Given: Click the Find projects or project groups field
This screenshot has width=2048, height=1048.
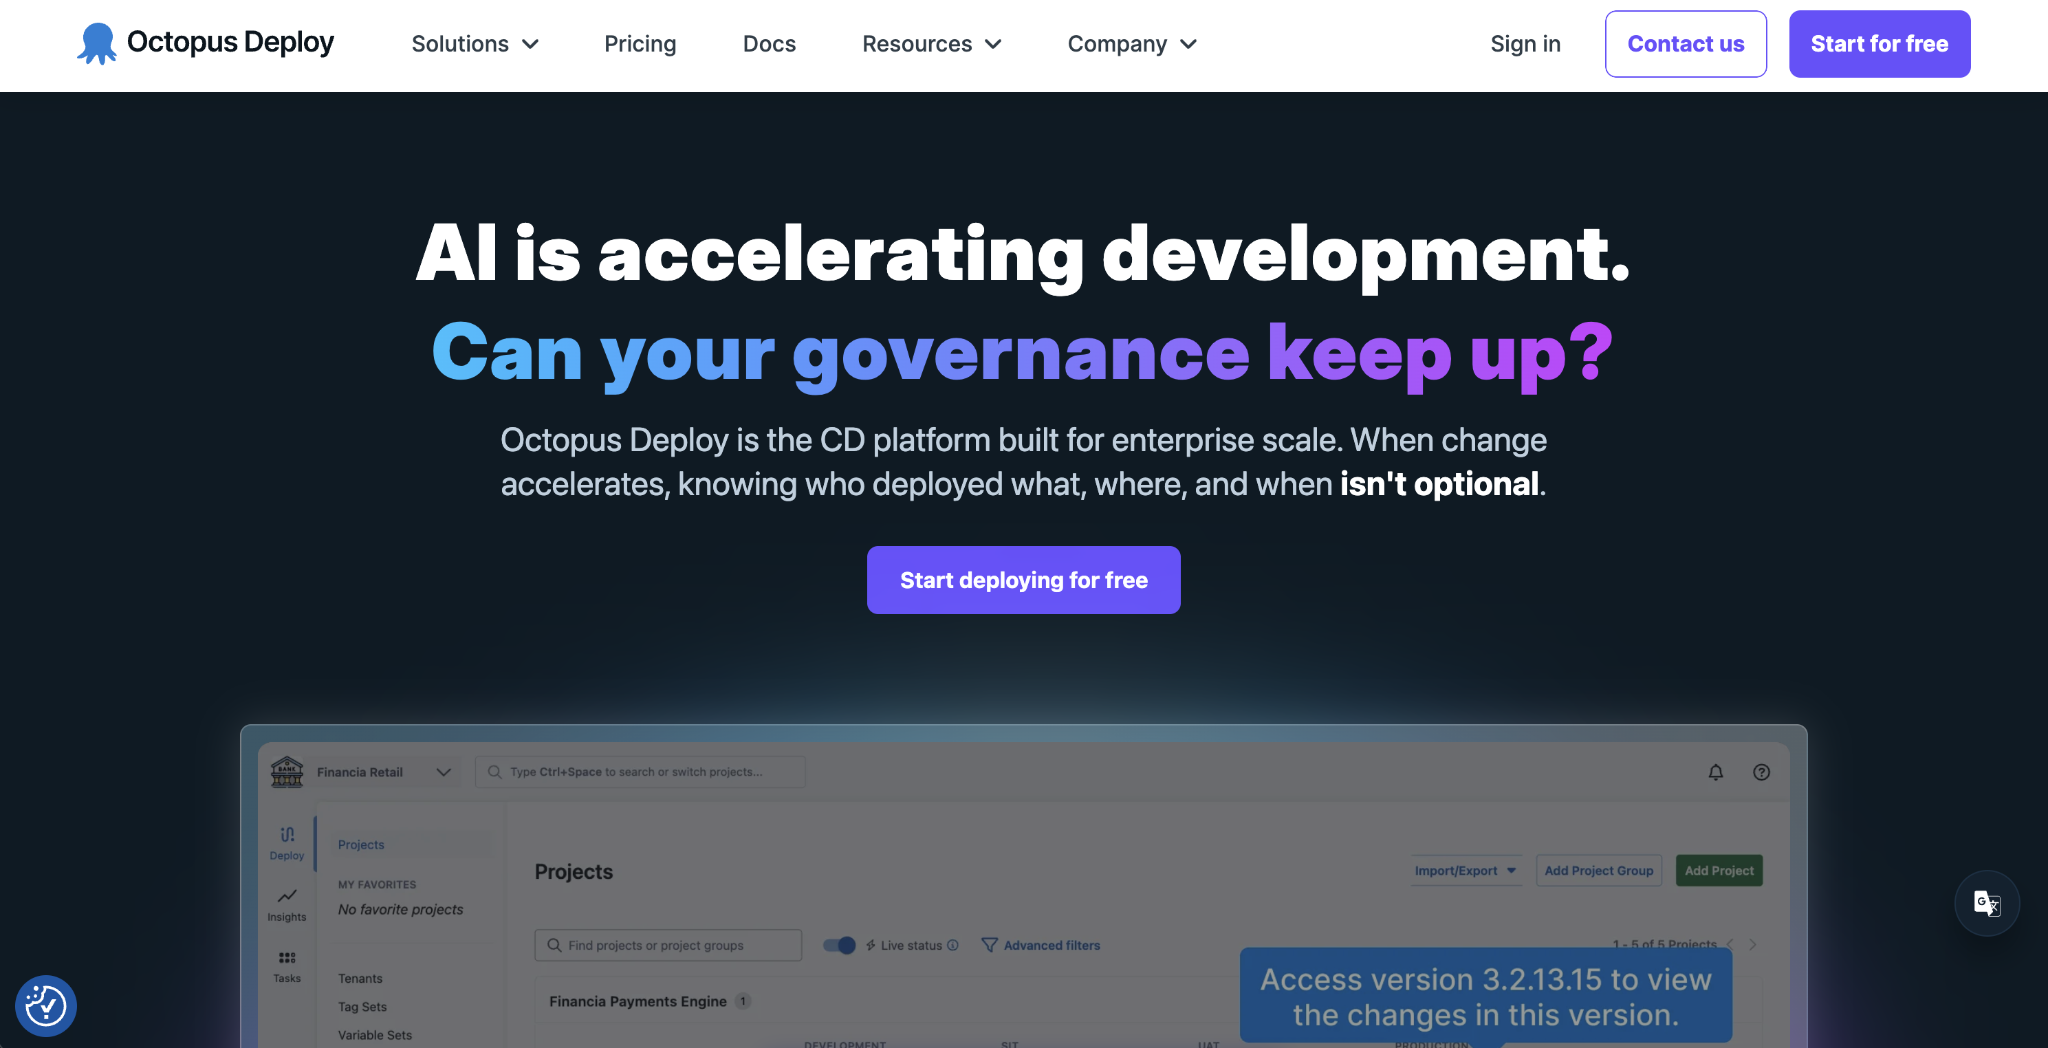Looking at the screenshot, I should point(668,945).
